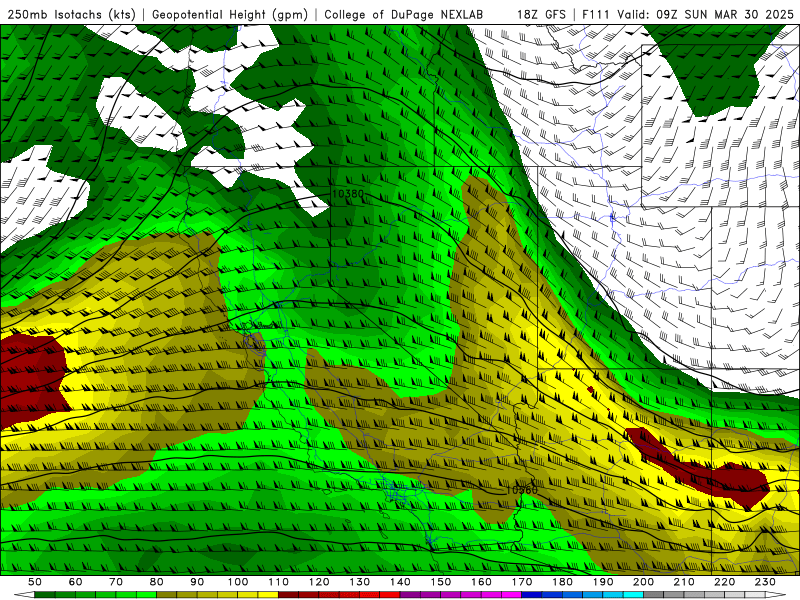
Task: Click the 140 knot colorbar label
Action: pos(400,582)
